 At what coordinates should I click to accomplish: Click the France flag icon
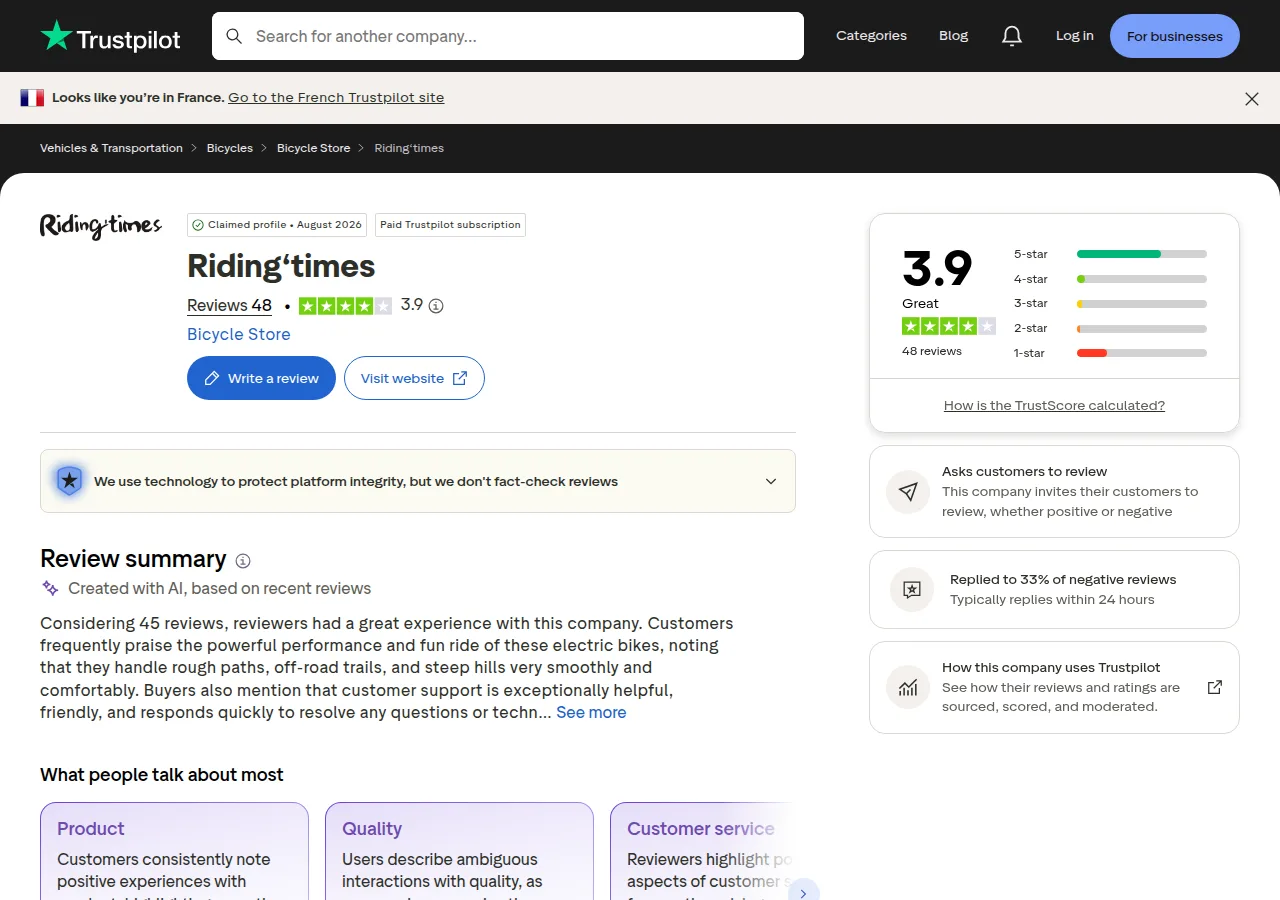pyautogui.click(x=32, y=98)
